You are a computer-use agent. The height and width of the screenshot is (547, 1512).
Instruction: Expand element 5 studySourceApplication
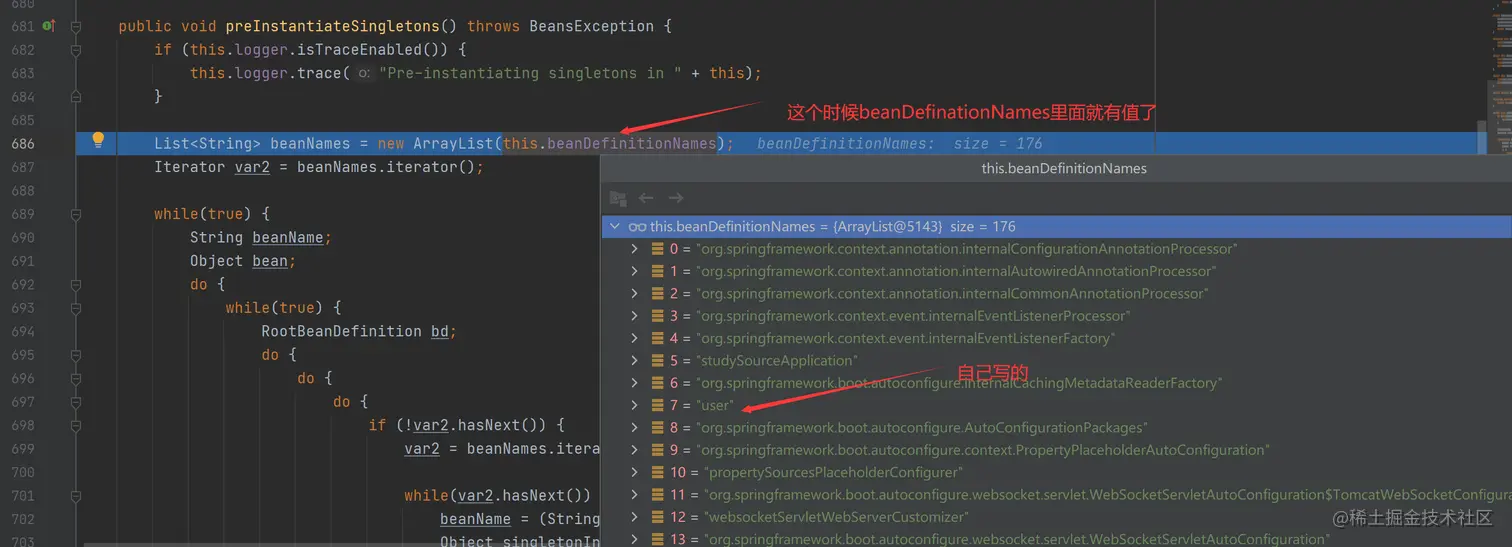[x=634, y=360]
